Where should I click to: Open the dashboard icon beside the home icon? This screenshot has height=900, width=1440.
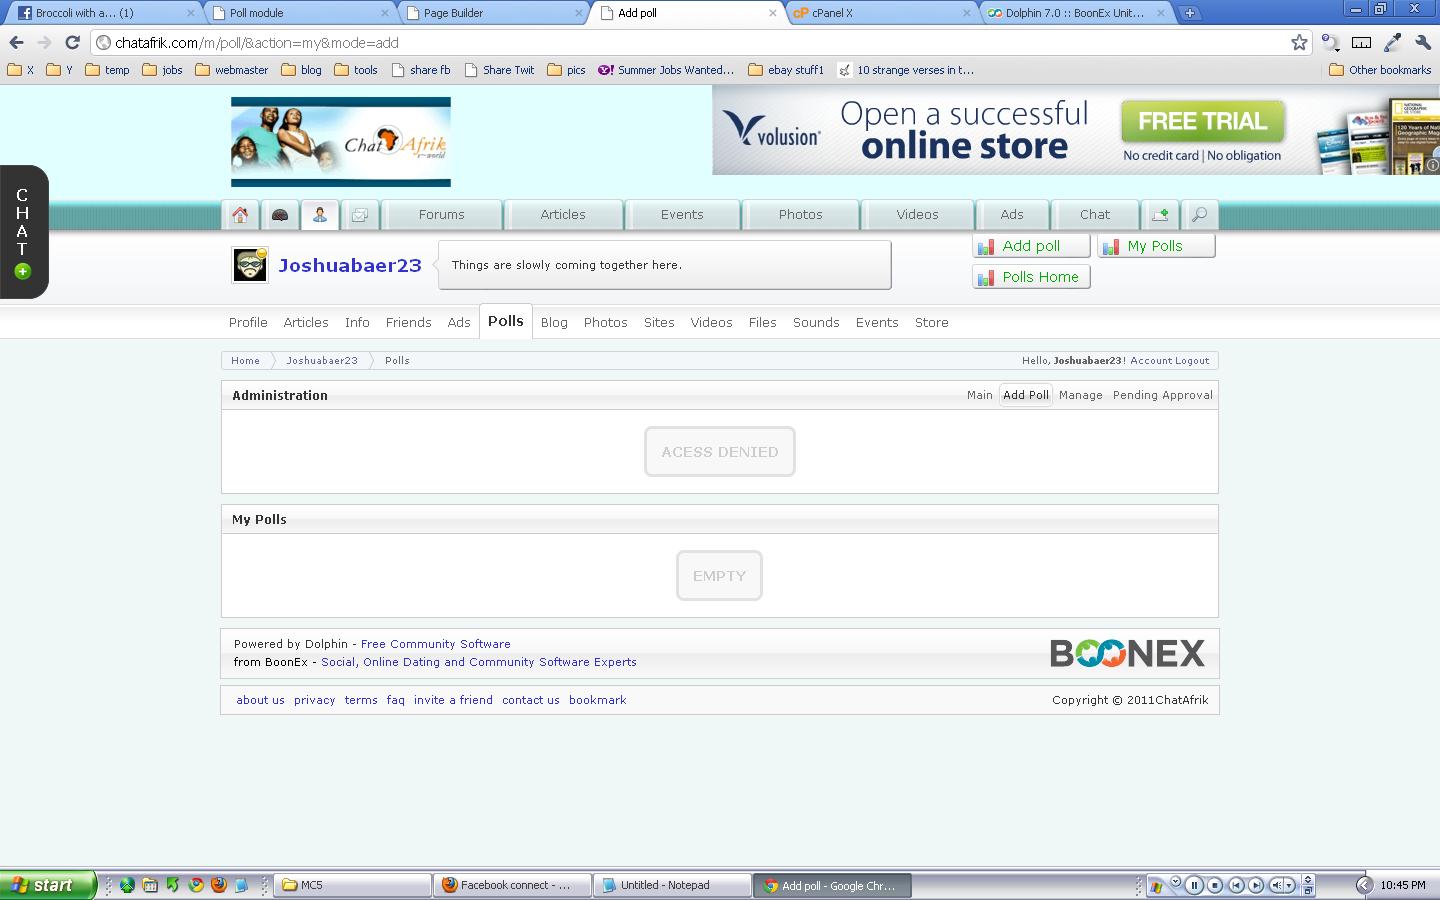280,215
